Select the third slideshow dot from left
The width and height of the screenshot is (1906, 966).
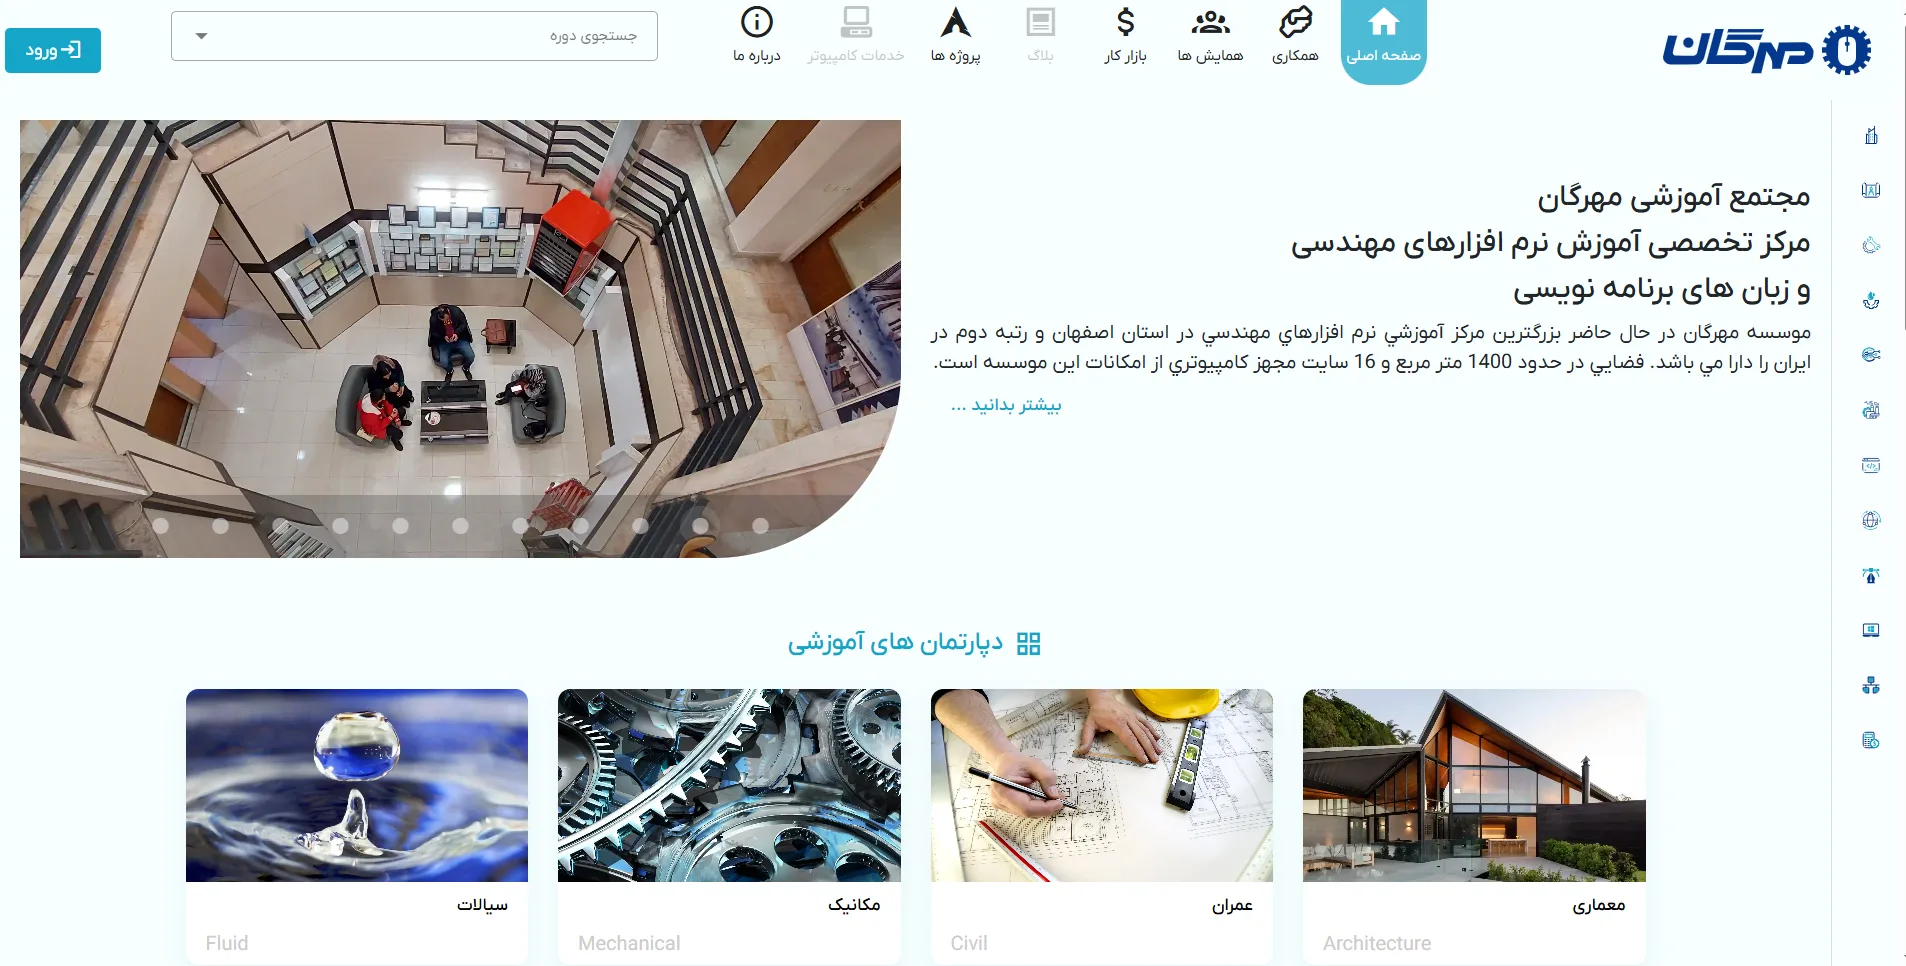click(280, 525)
